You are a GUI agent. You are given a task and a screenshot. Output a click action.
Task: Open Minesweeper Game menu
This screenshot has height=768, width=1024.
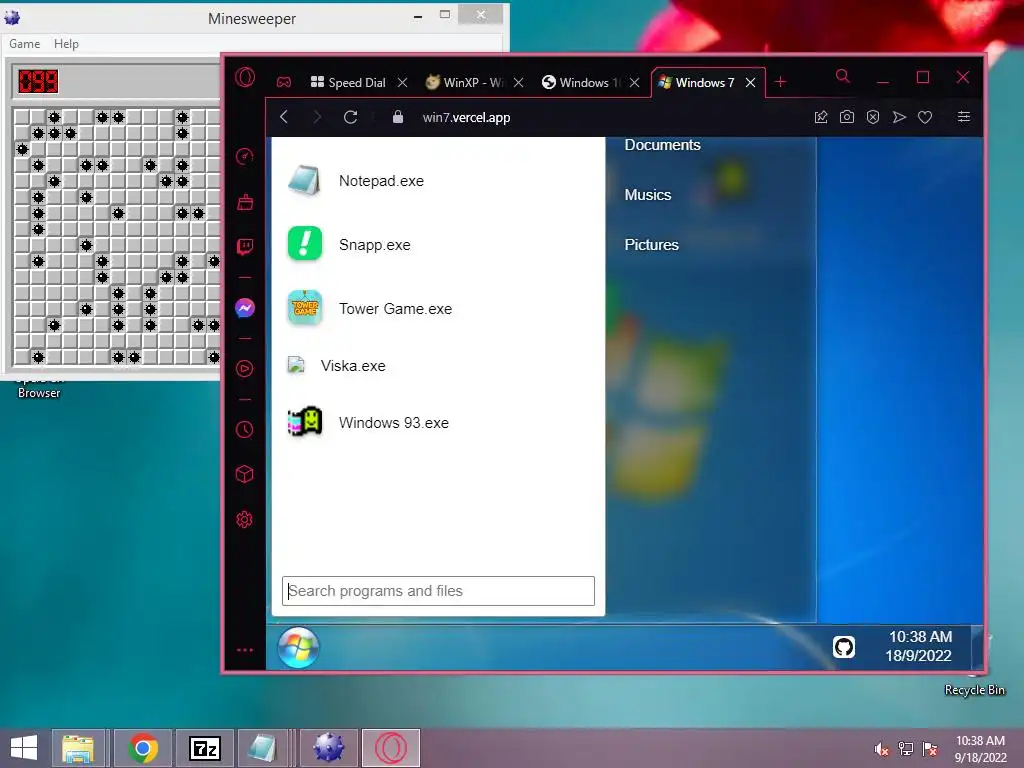[25, 44]
